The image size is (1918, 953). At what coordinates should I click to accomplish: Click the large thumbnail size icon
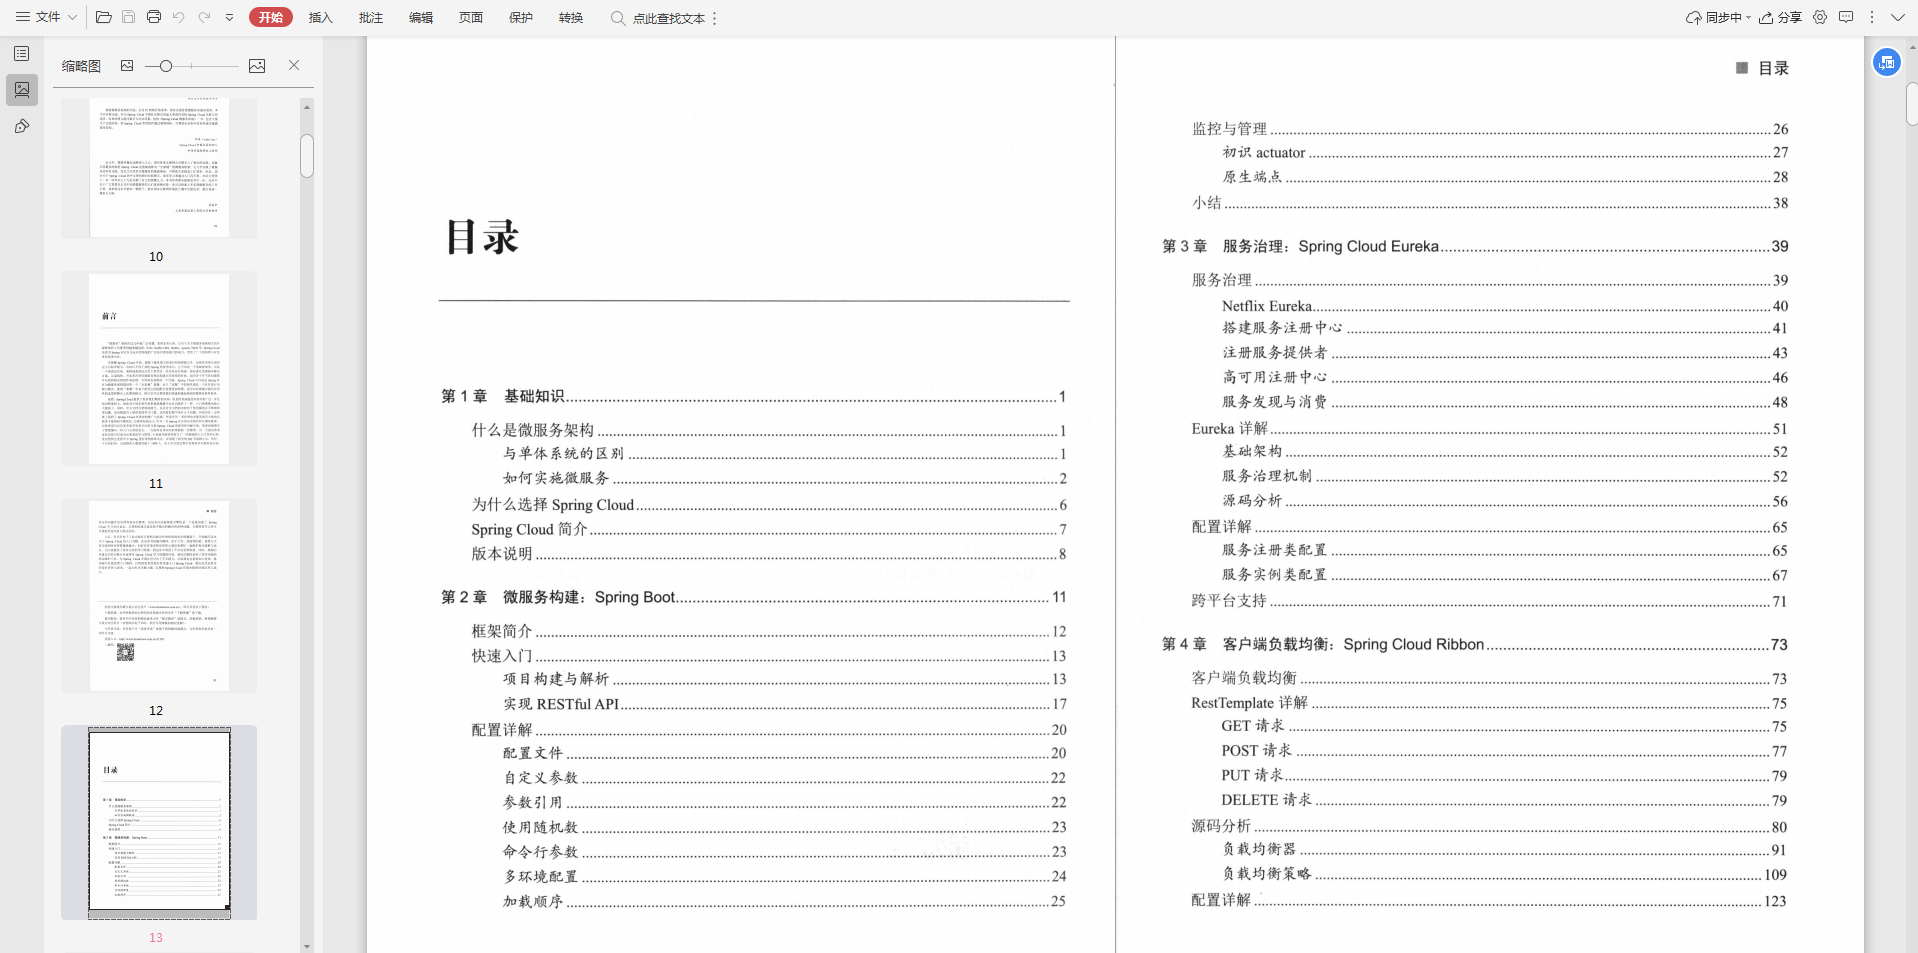(x=257, y=66)
